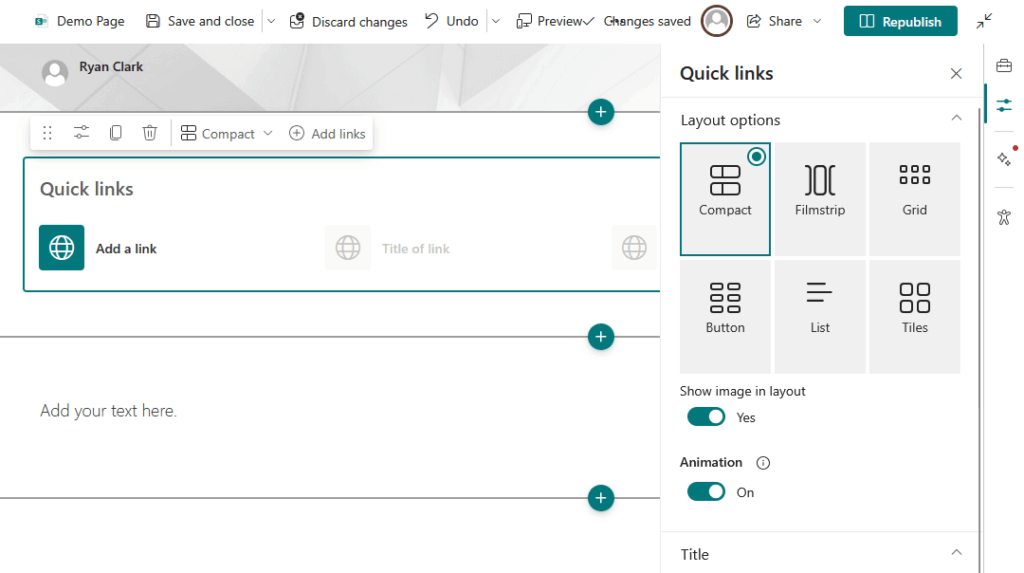1024x573 pixels.
Task: Select the Tiles layout option
Action: (x=914, y=316)
